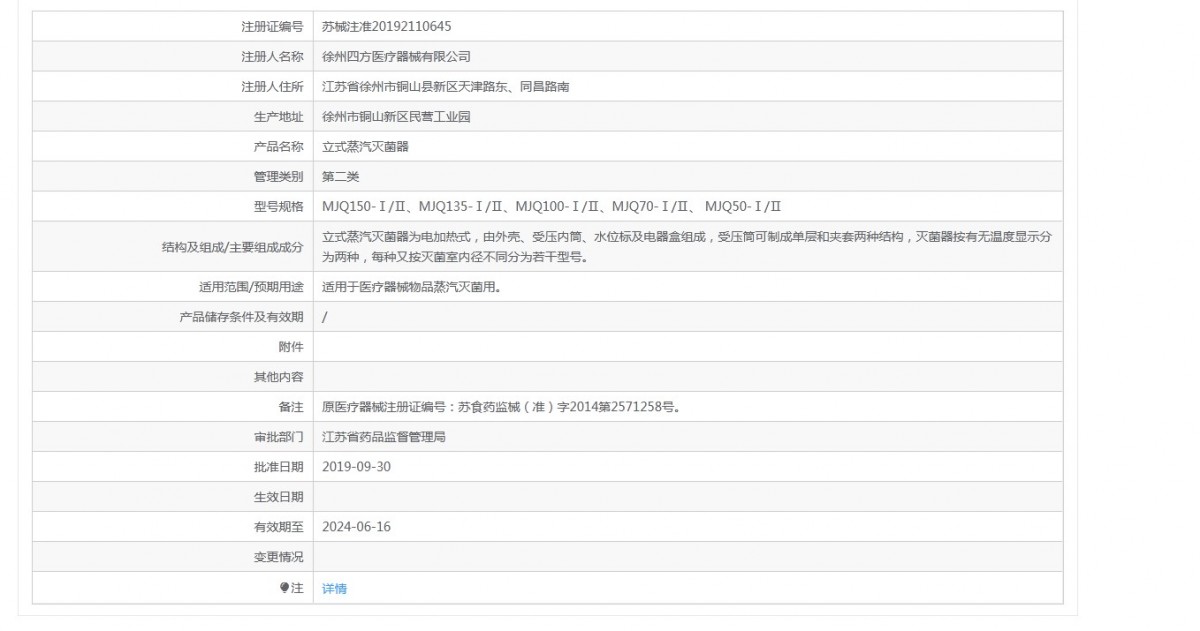The image size is (1200, 631).
Task: Select registrant name 徐州四方医疗器械有限公司
Action: (x=396, y=57)
